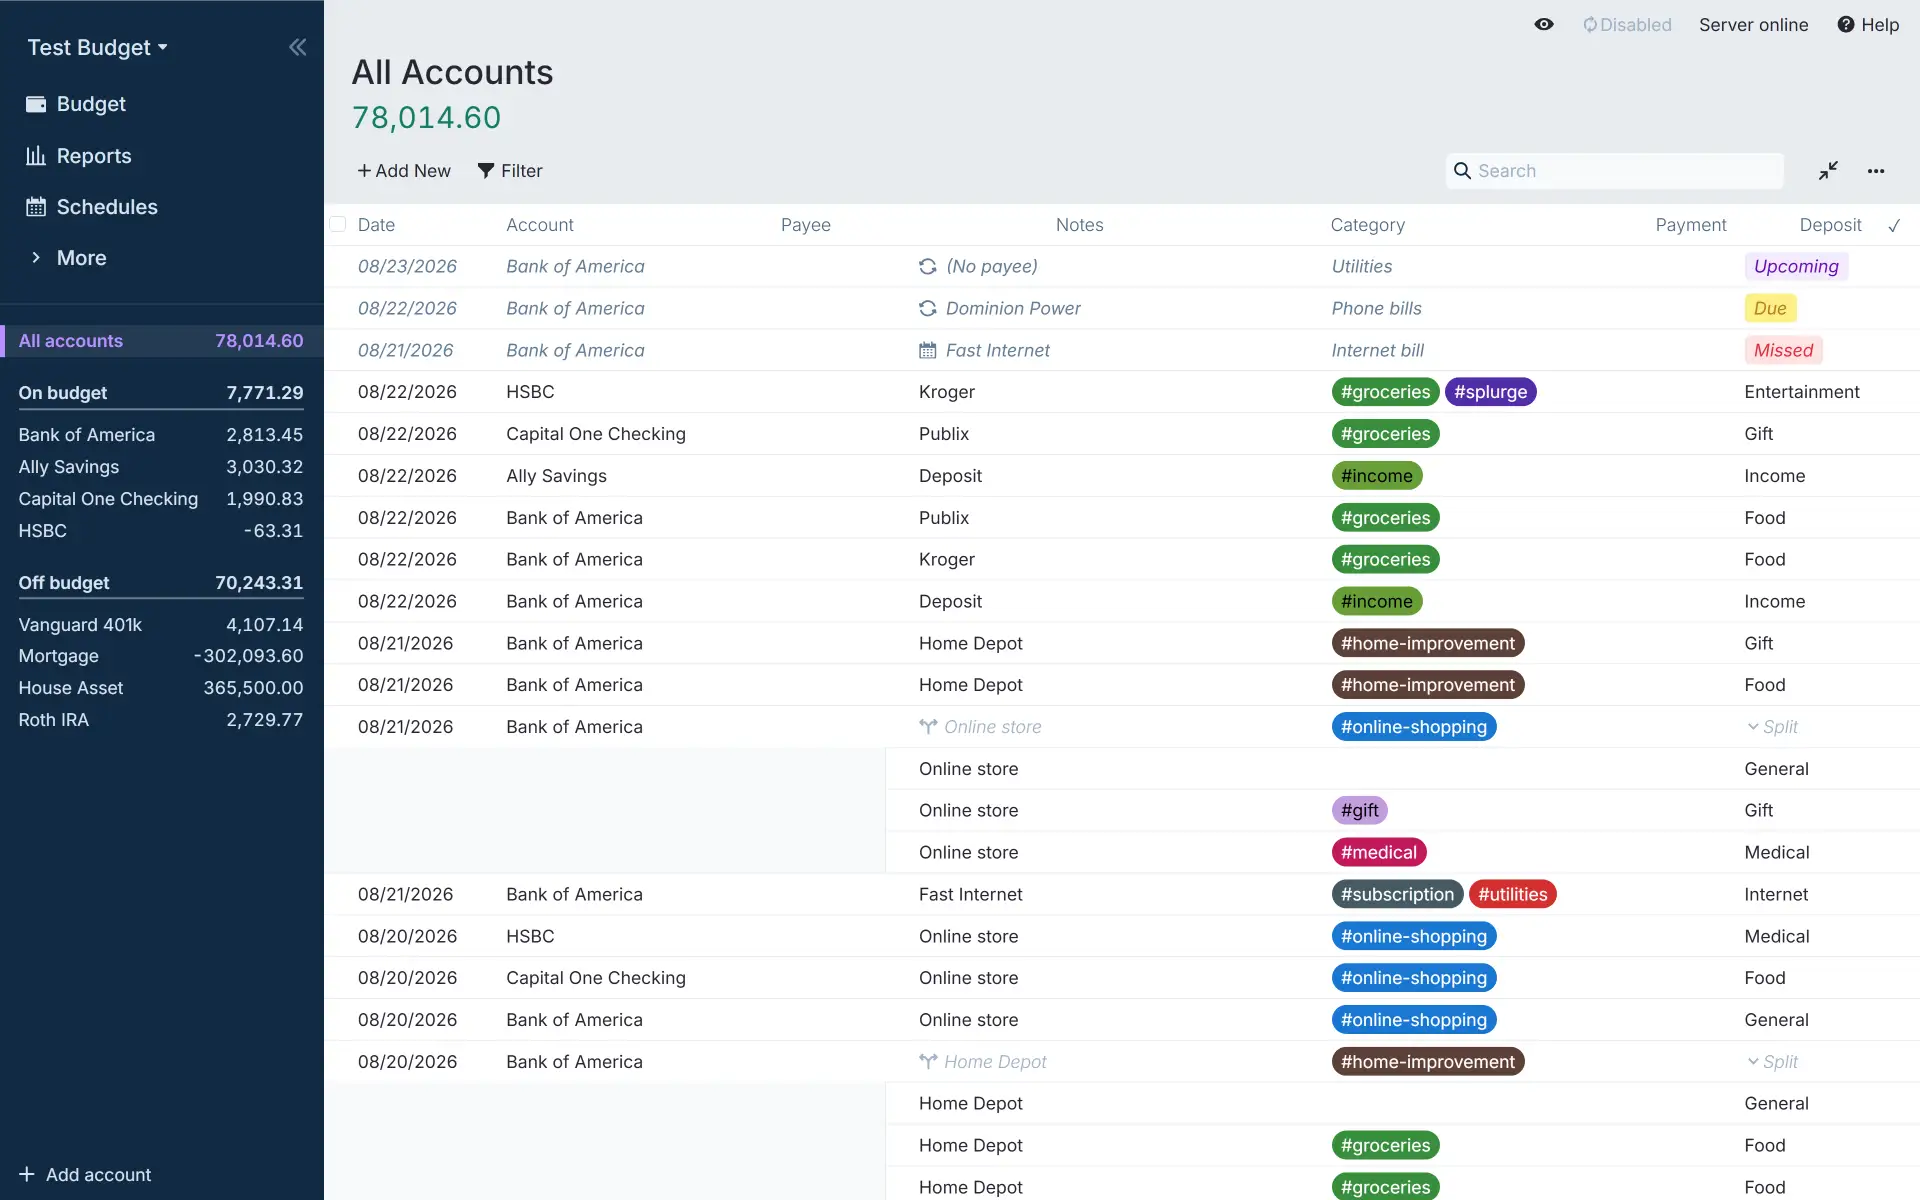Image resolution: width=1920 pixels, height=1200 pixels.
Task: Click the #utilities tag
Action: point(1512,894)
